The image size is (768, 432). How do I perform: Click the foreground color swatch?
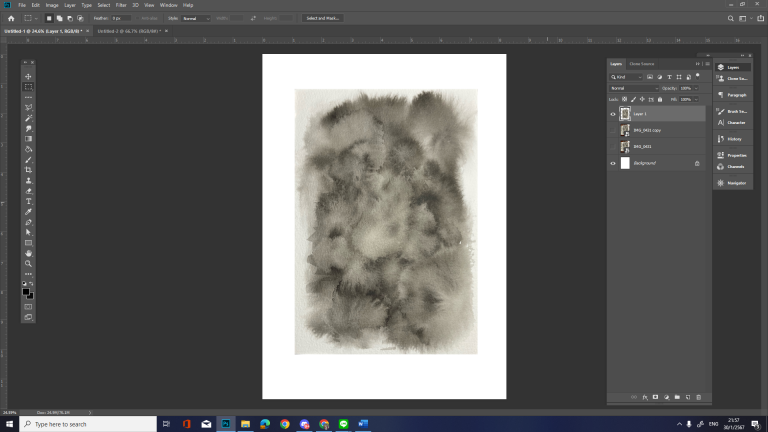coord(26,290)
